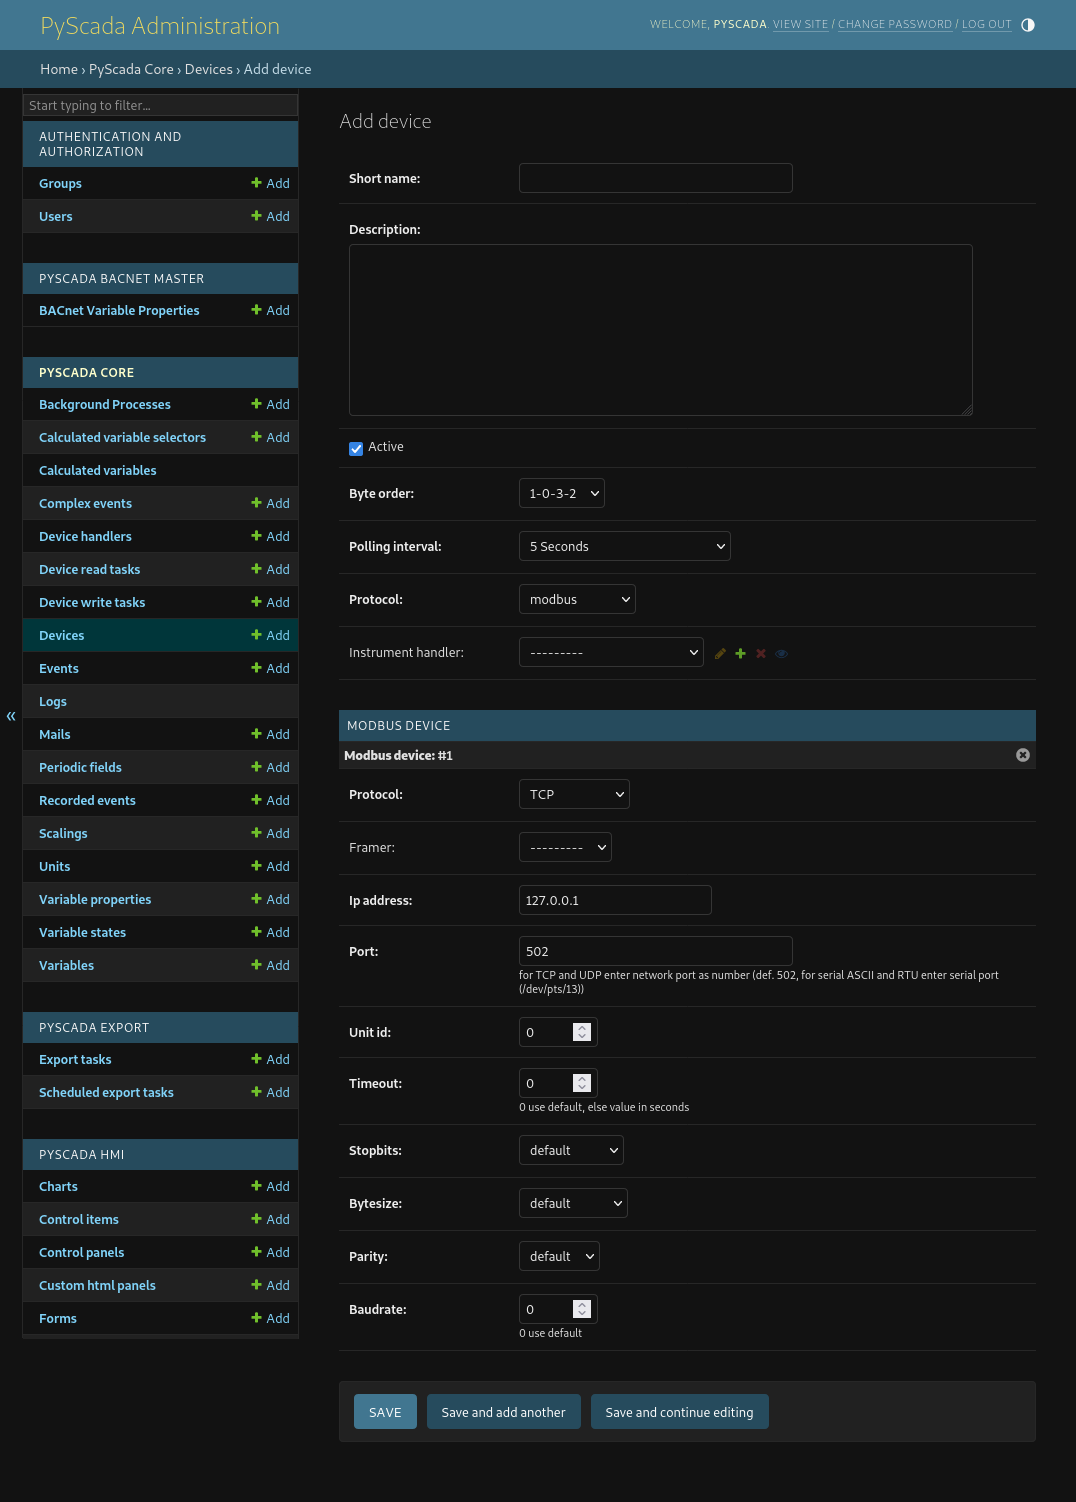Click the Ip address input field
1076x1502 pixels.
click(x=615, y=900)
